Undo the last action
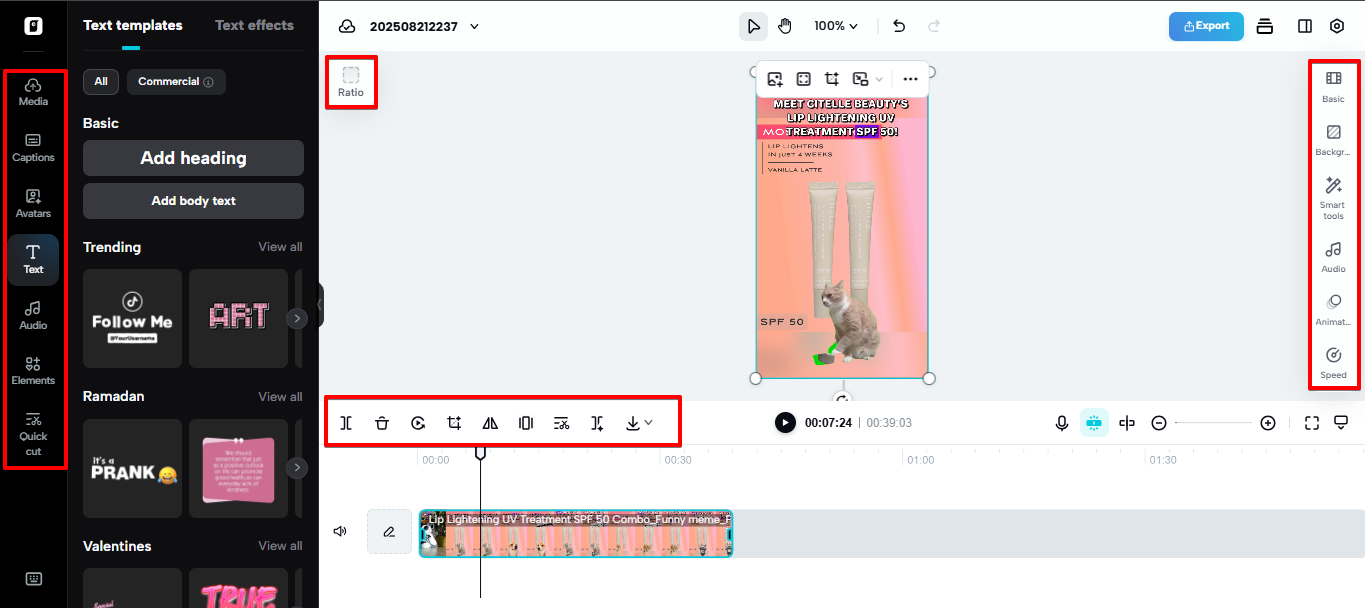Image resolution: width=1365 pixels, height=608 pixels. pos(899,26)
